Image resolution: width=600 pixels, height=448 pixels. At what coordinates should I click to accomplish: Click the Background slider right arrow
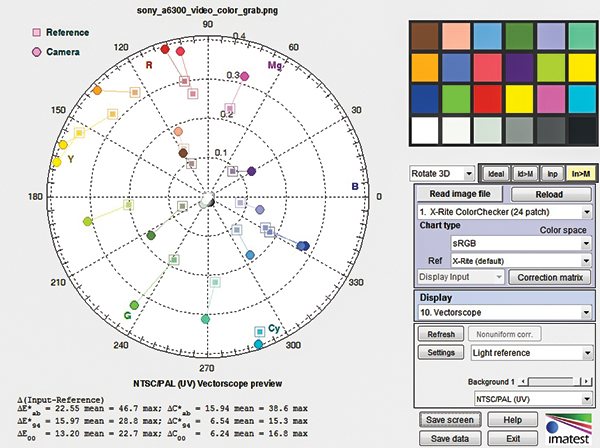[x=586, y=381]
